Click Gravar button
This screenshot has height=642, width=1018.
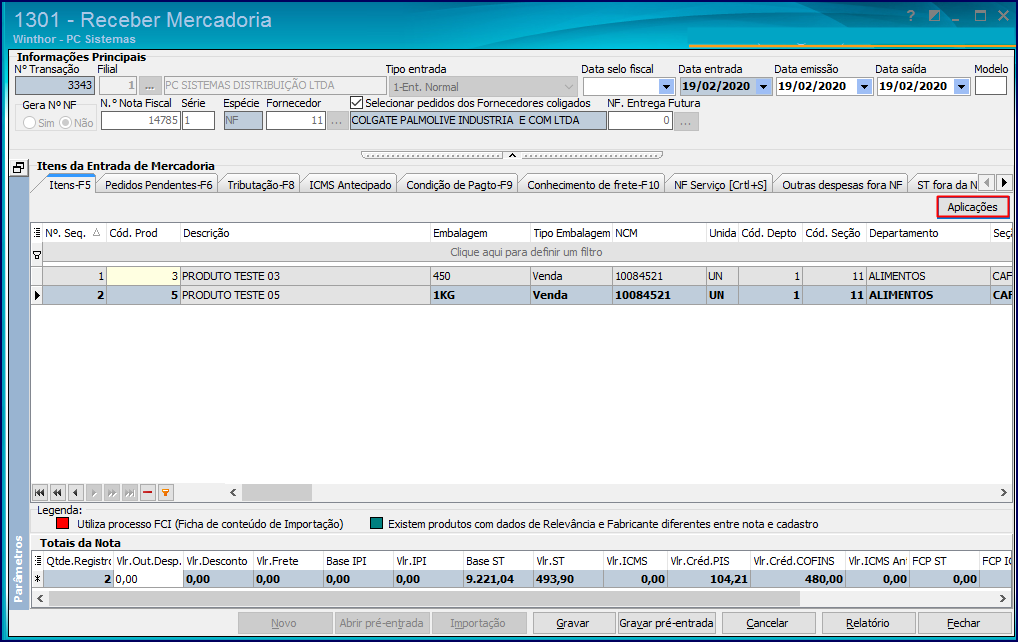573,623
